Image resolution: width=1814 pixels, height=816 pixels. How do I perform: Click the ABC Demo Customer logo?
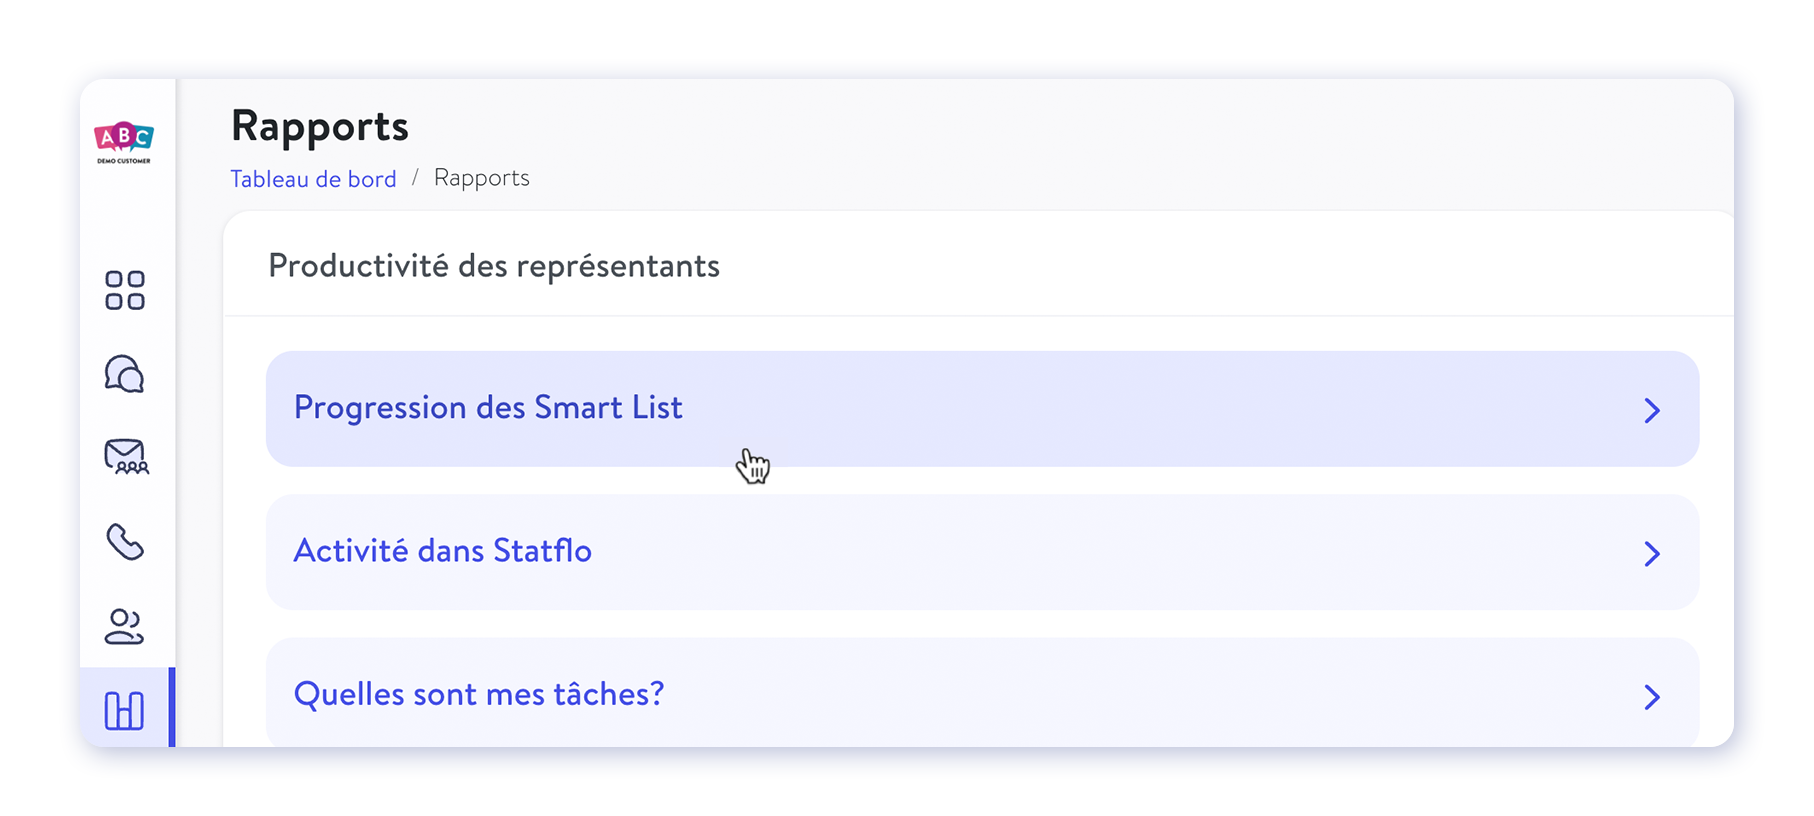click(124, 143)
